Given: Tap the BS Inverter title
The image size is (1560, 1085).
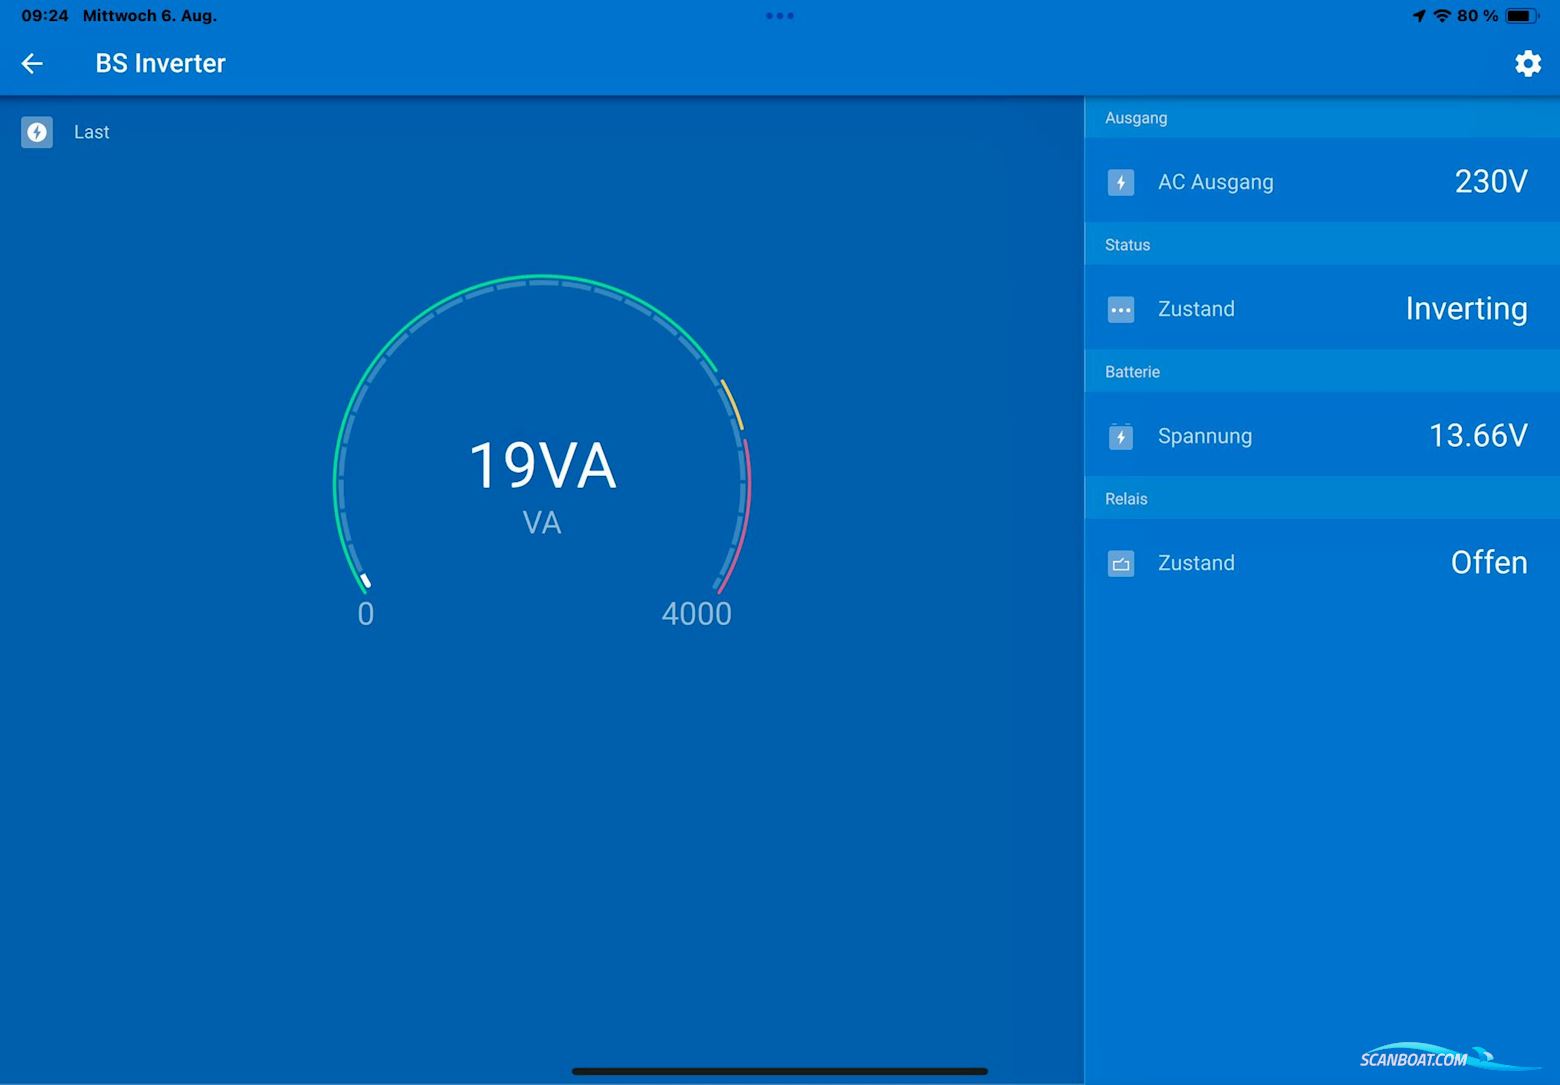Looking at the screenshot, I should click(x=160, y=63).
